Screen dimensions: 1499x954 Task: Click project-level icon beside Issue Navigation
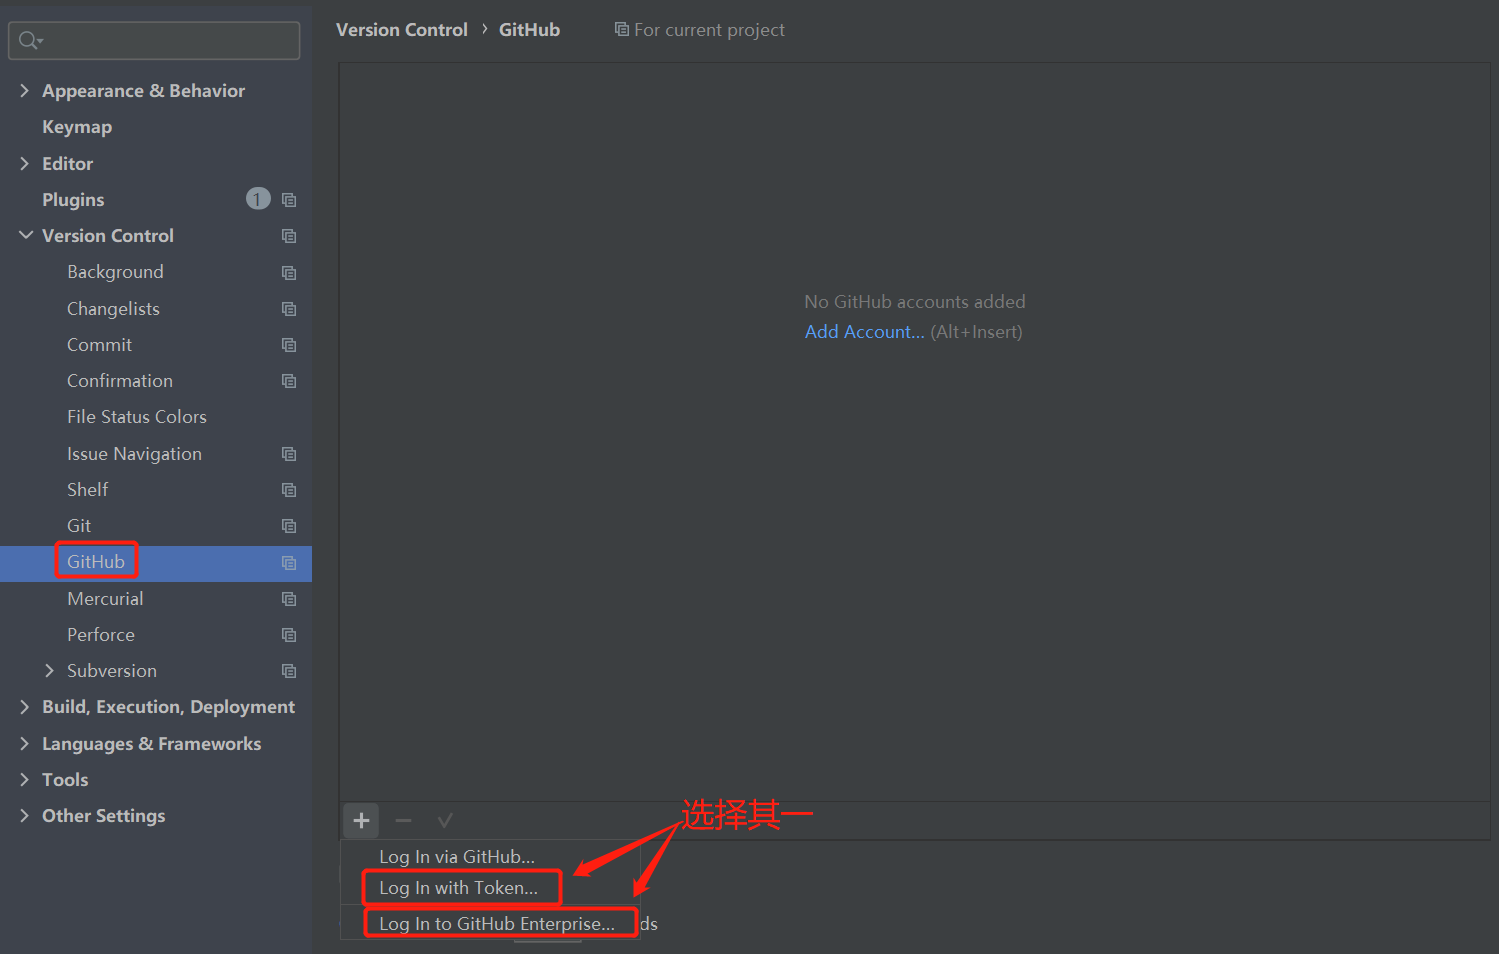click(x=289, y=454)
